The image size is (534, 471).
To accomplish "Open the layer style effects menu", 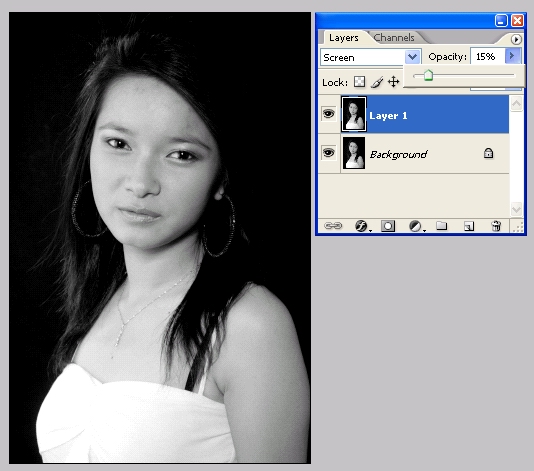I will [362, 226].
